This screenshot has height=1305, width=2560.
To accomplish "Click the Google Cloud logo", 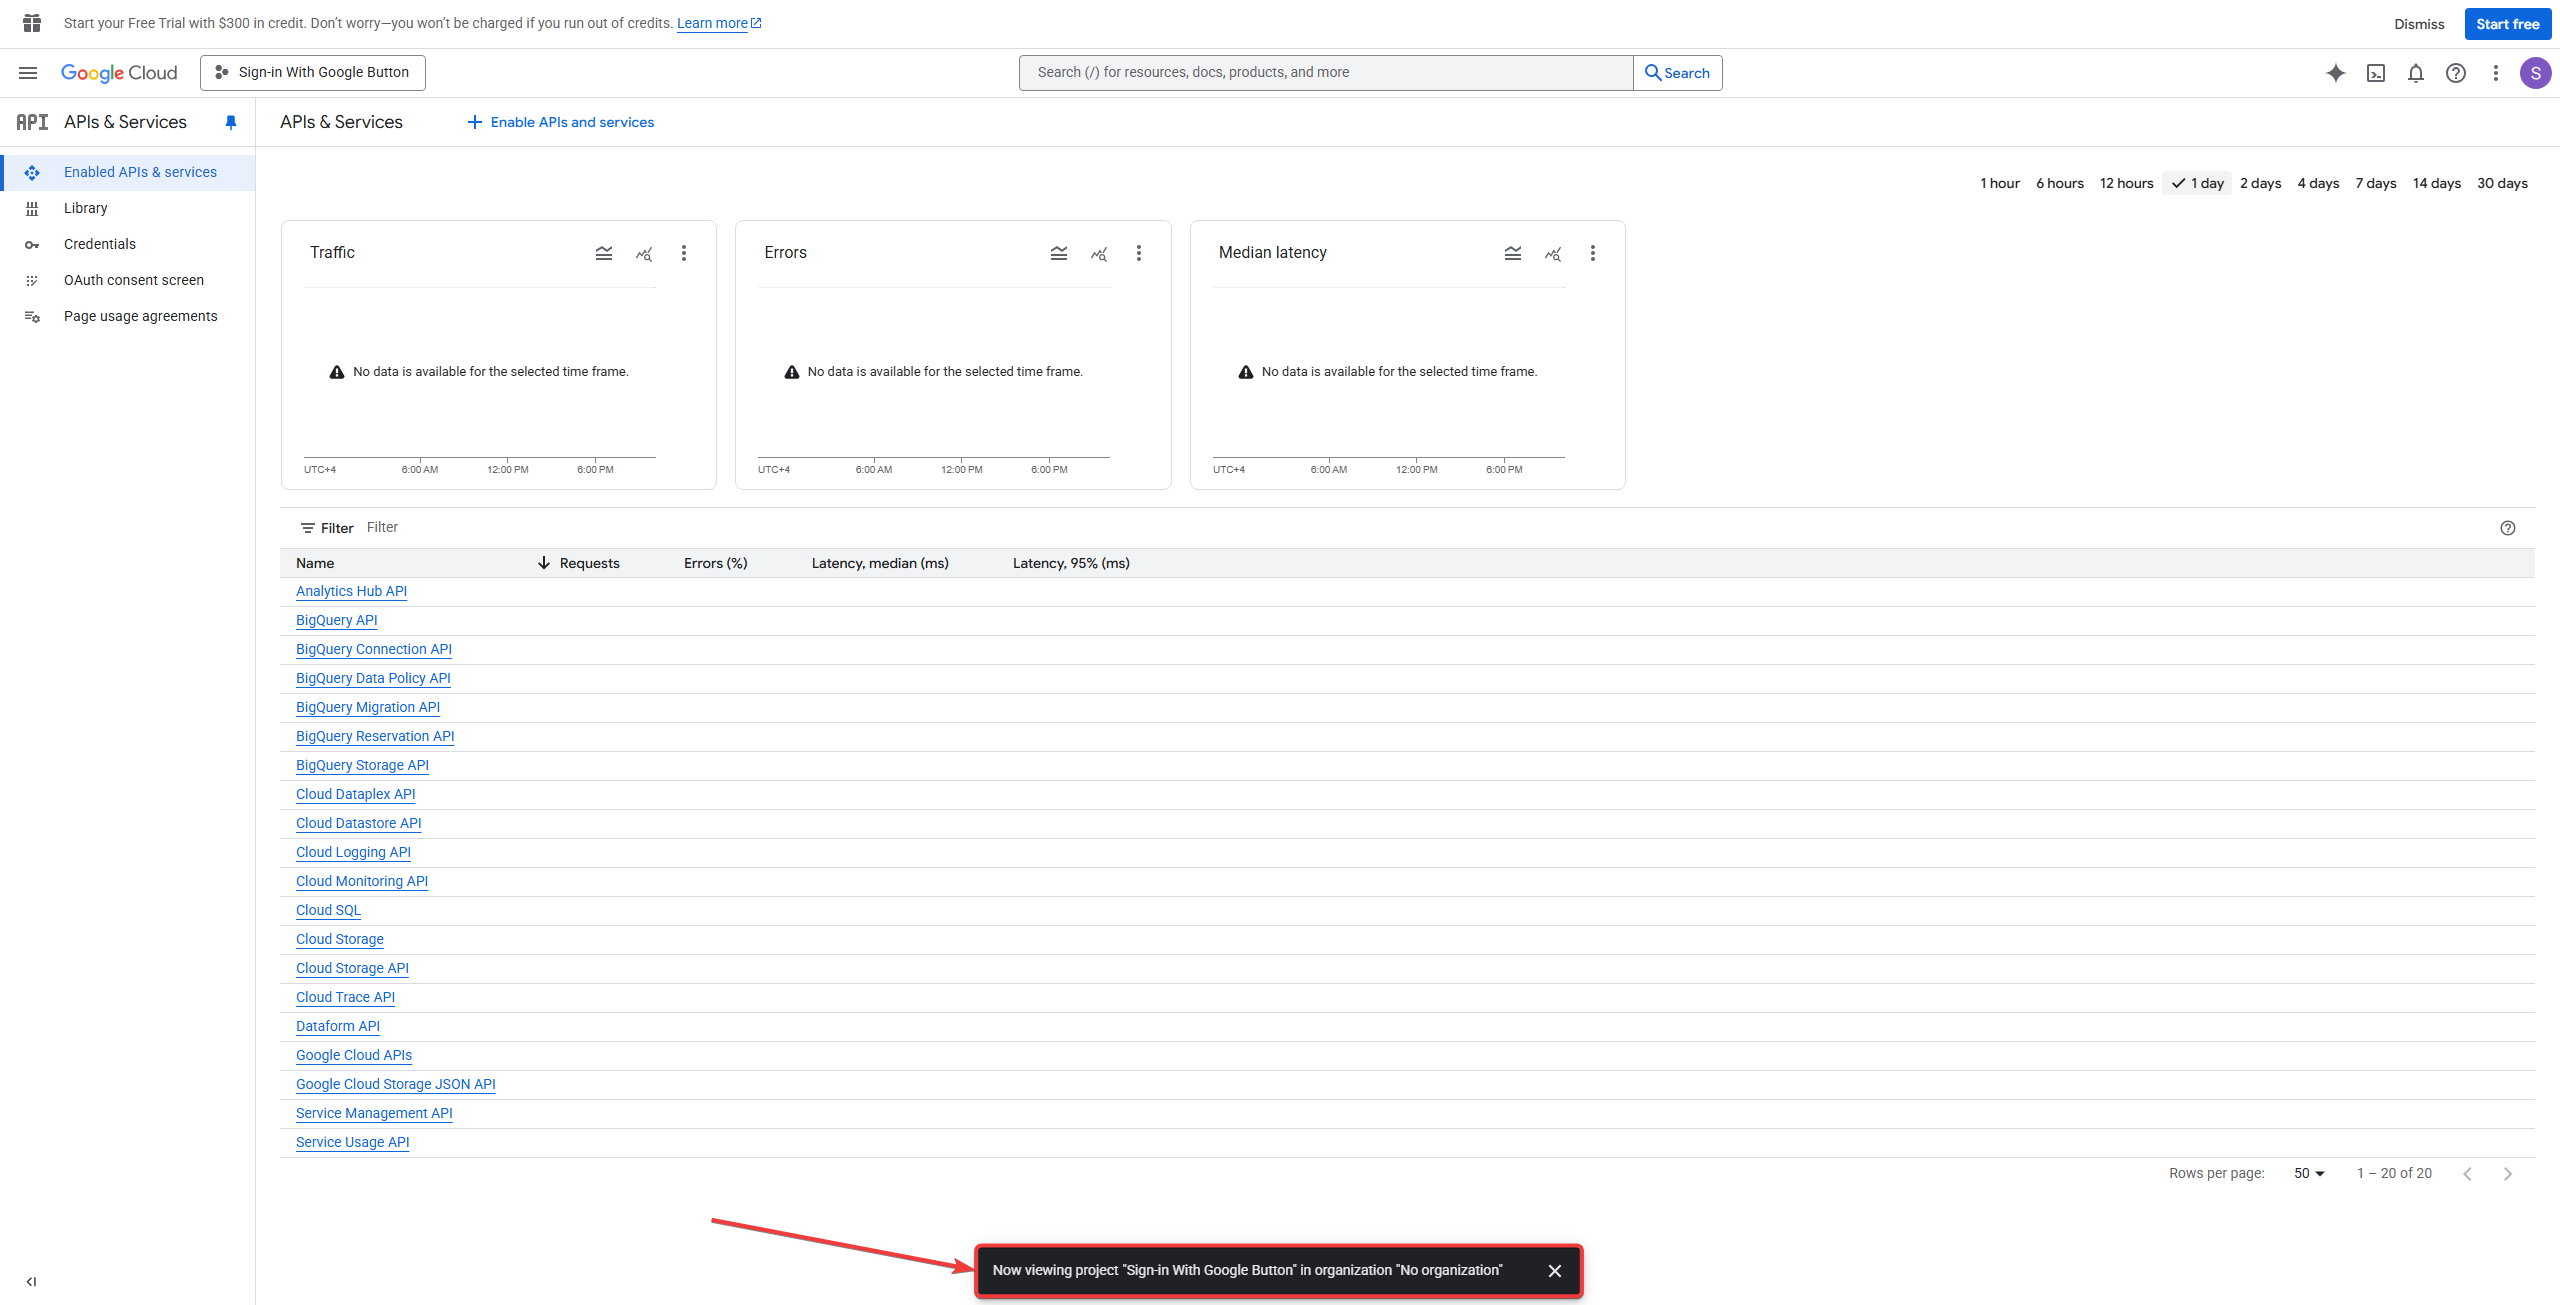I will click(x=119, y=73).
